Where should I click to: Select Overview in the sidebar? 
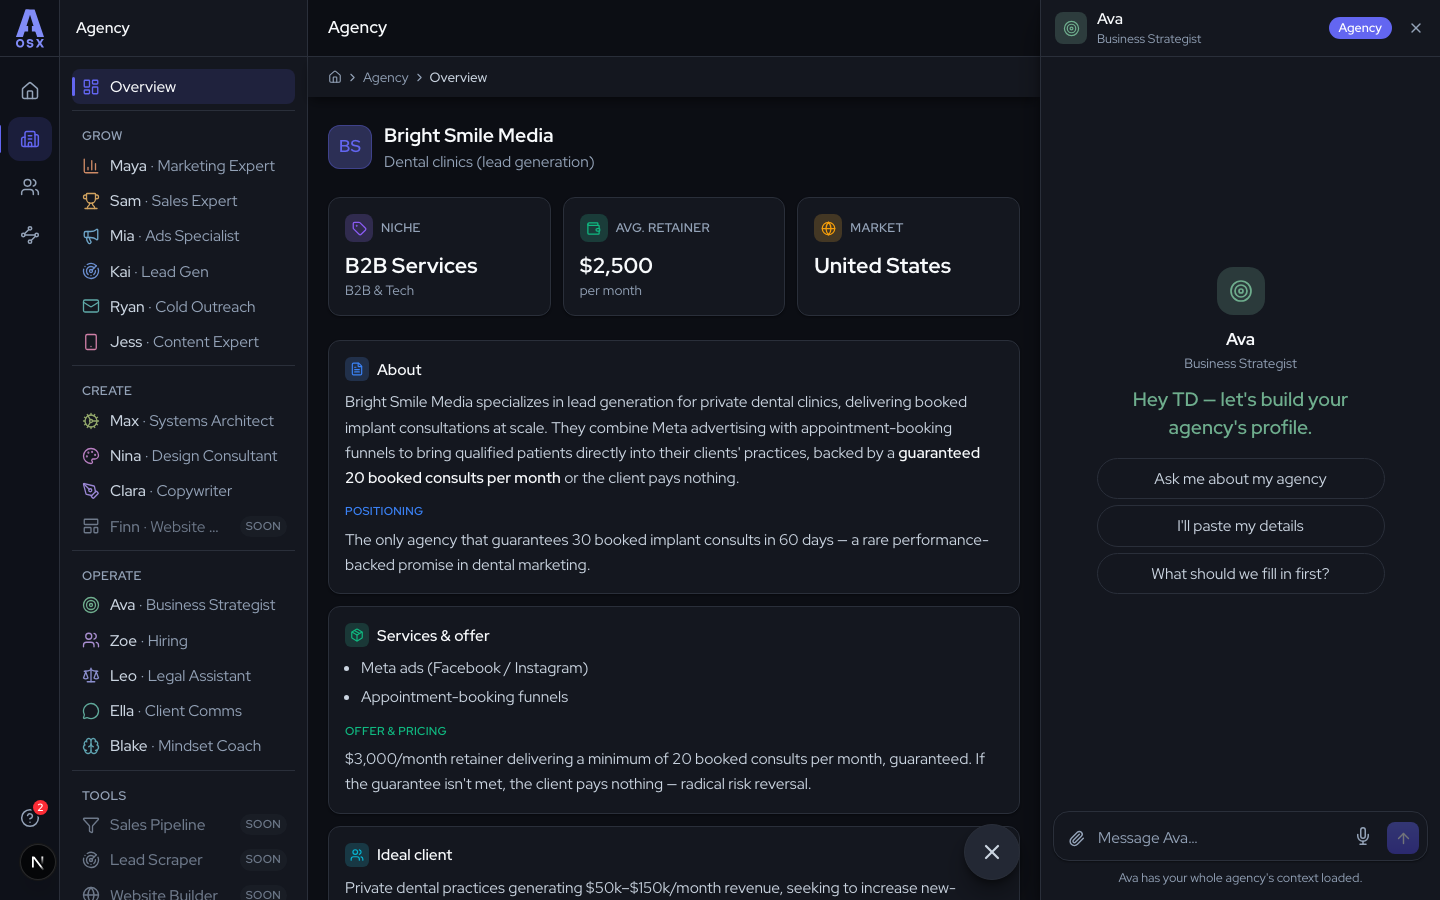tap(183, 87)
